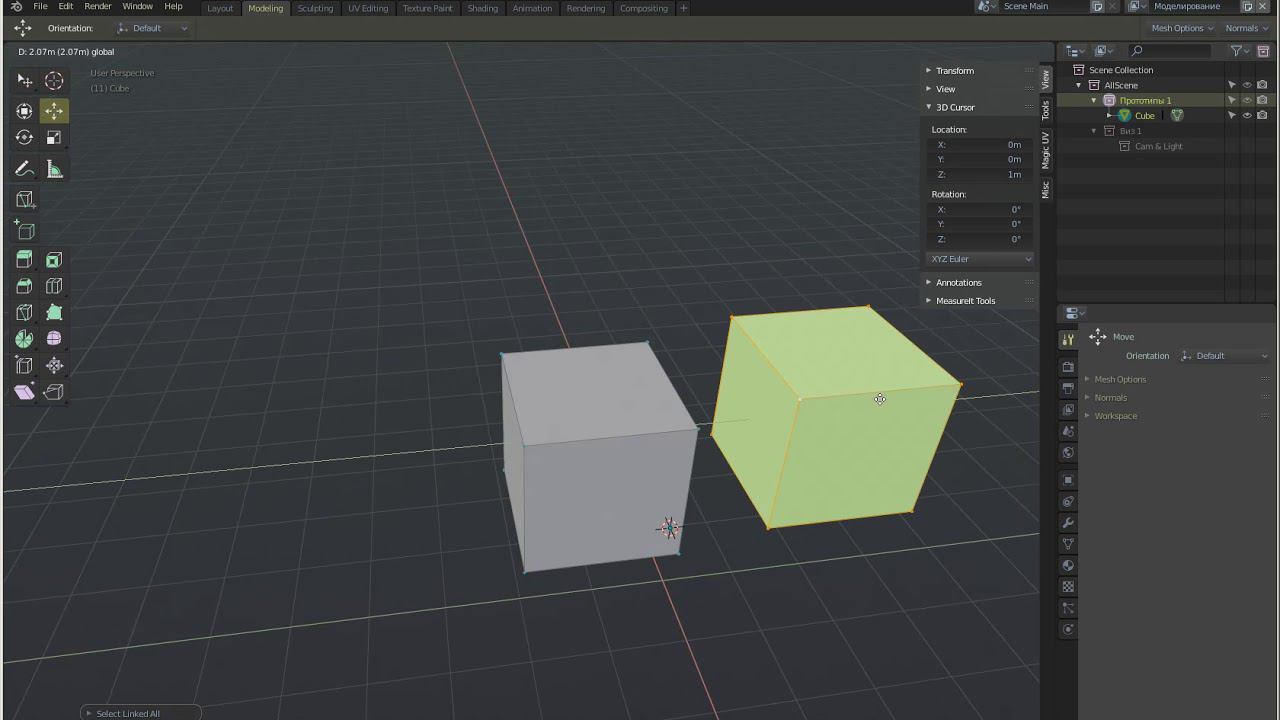Screen dimensions: 1280x720
Task: Pick the Scale tool
Action: 54,138
